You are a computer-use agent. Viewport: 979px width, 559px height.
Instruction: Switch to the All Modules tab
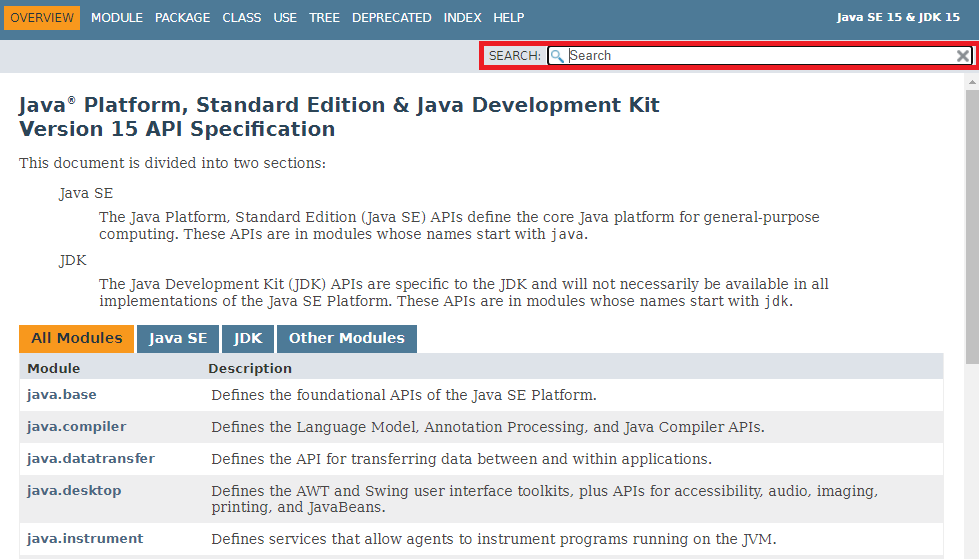pyautogui.click(x=77, y=339)
